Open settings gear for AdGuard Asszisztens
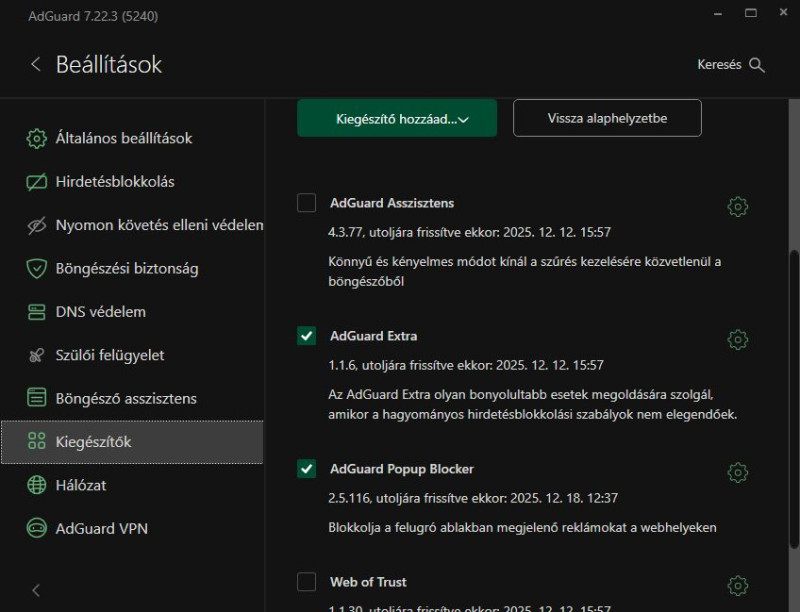 (x=738, y=207)
